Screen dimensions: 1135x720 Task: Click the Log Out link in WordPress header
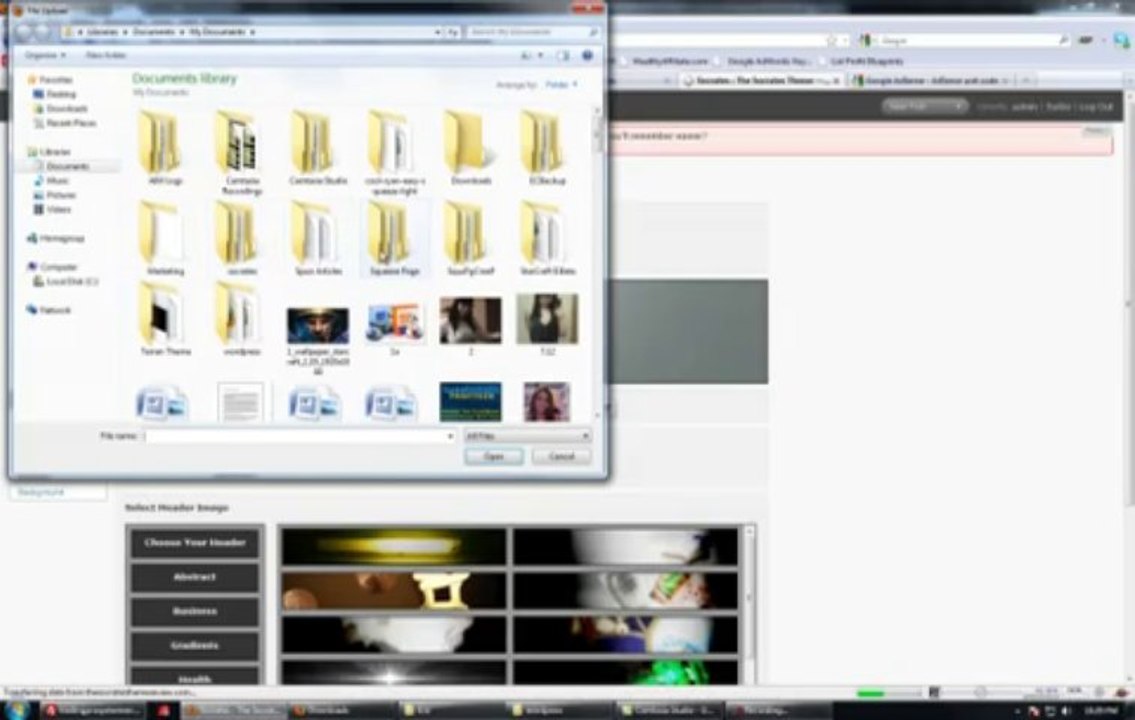pyautogui.click(x=1096, y=106)
